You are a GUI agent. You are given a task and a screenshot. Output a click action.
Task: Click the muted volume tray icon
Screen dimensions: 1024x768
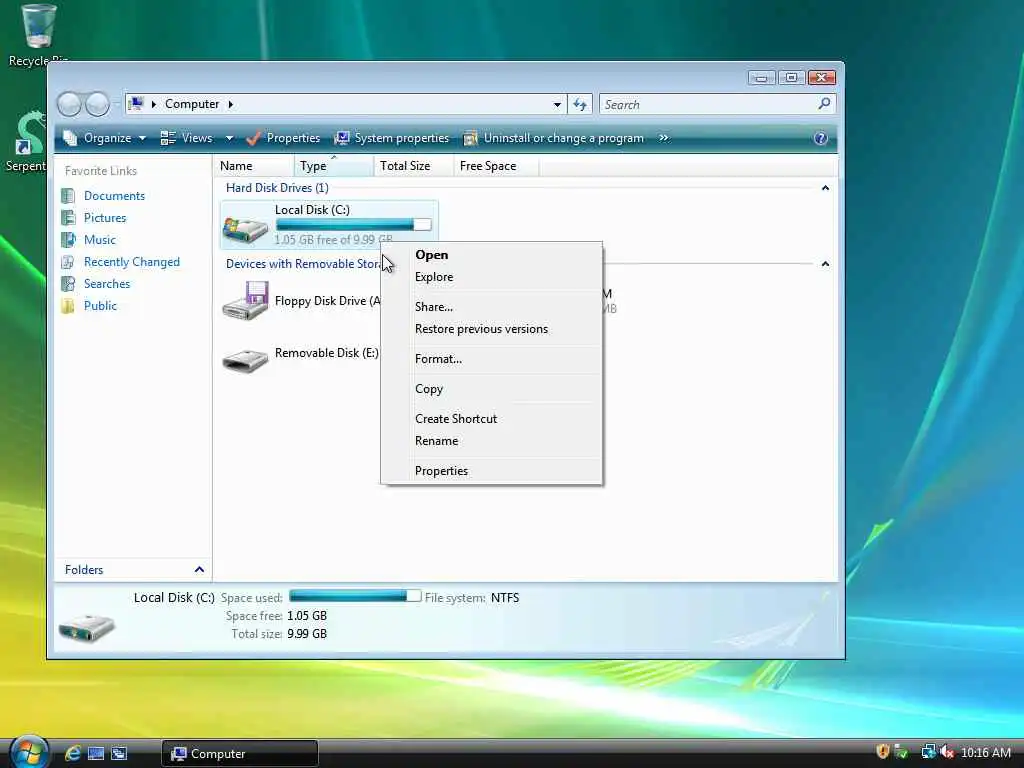(947, 752)
